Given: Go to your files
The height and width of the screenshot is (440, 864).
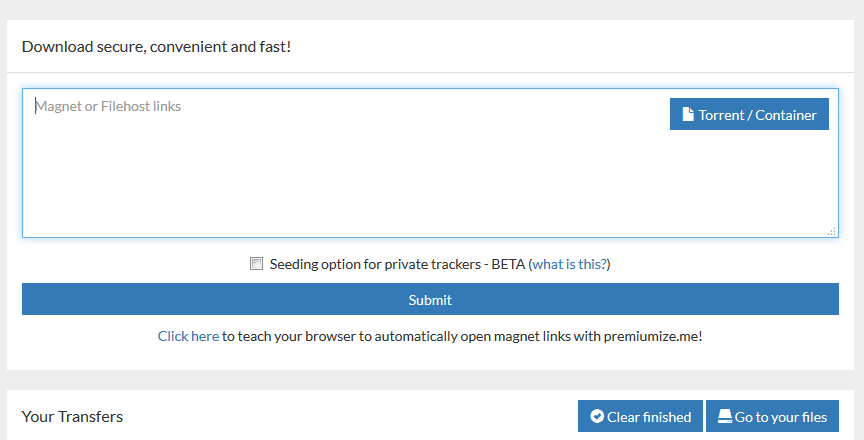Looking at the screenshot, I should [x=773, y=416].
